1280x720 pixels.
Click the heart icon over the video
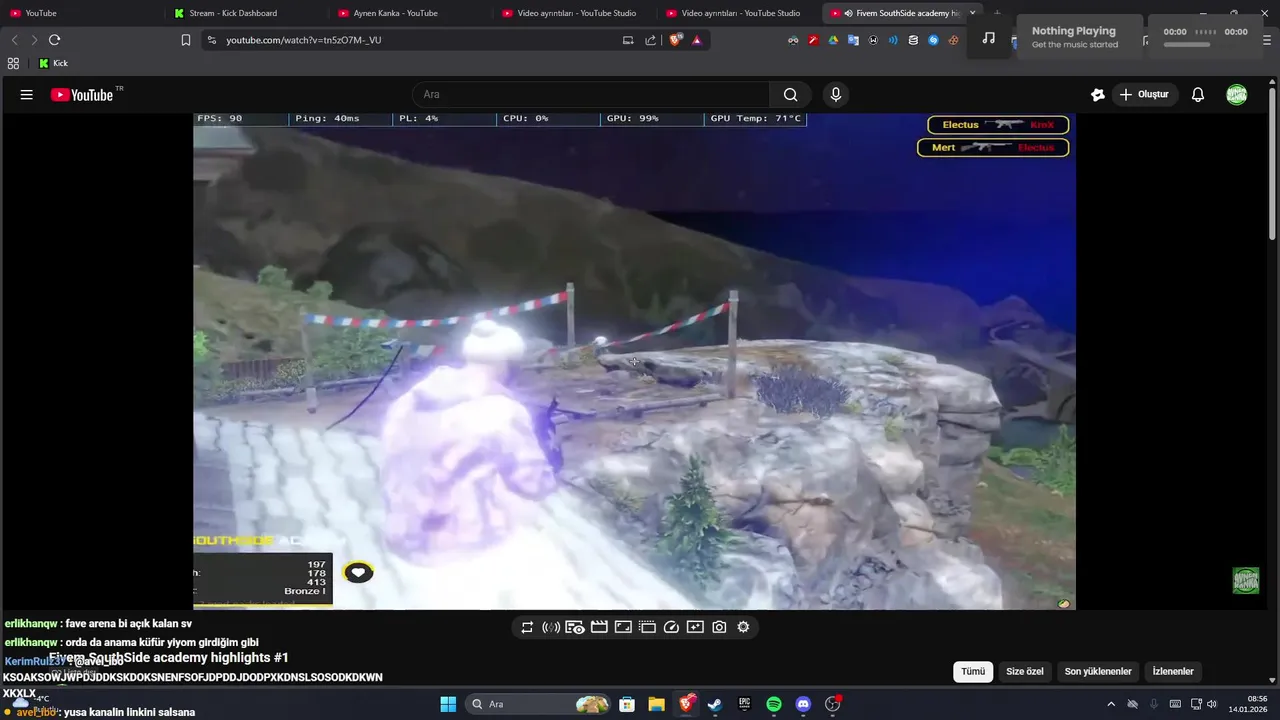pos(358,572)
